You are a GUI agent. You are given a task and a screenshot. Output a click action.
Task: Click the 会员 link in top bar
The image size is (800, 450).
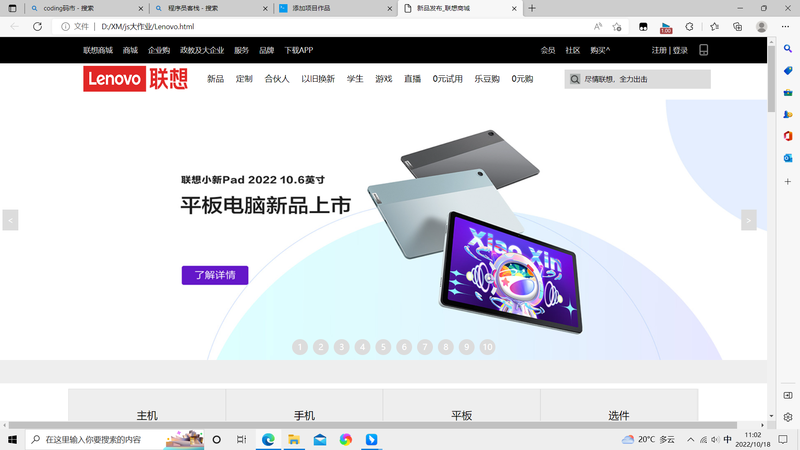548,50
